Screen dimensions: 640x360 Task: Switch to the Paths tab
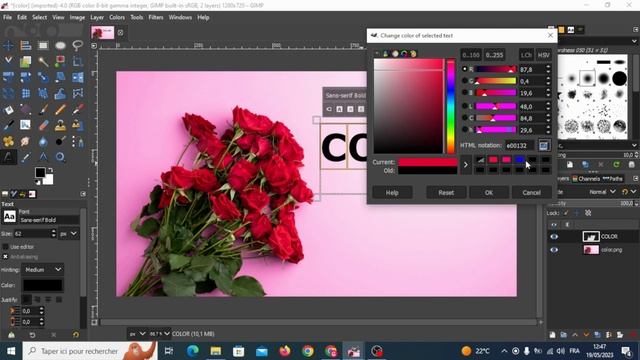point(613,179)
